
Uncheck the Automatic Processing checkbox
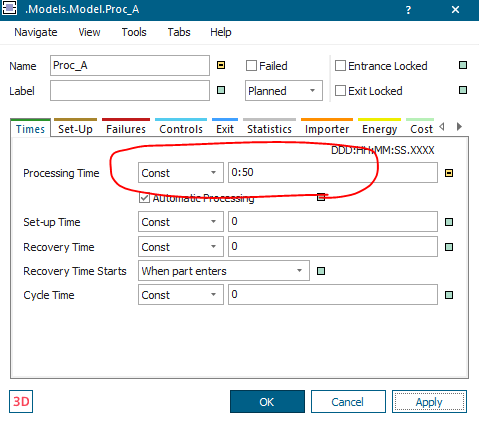pos(144,198)
